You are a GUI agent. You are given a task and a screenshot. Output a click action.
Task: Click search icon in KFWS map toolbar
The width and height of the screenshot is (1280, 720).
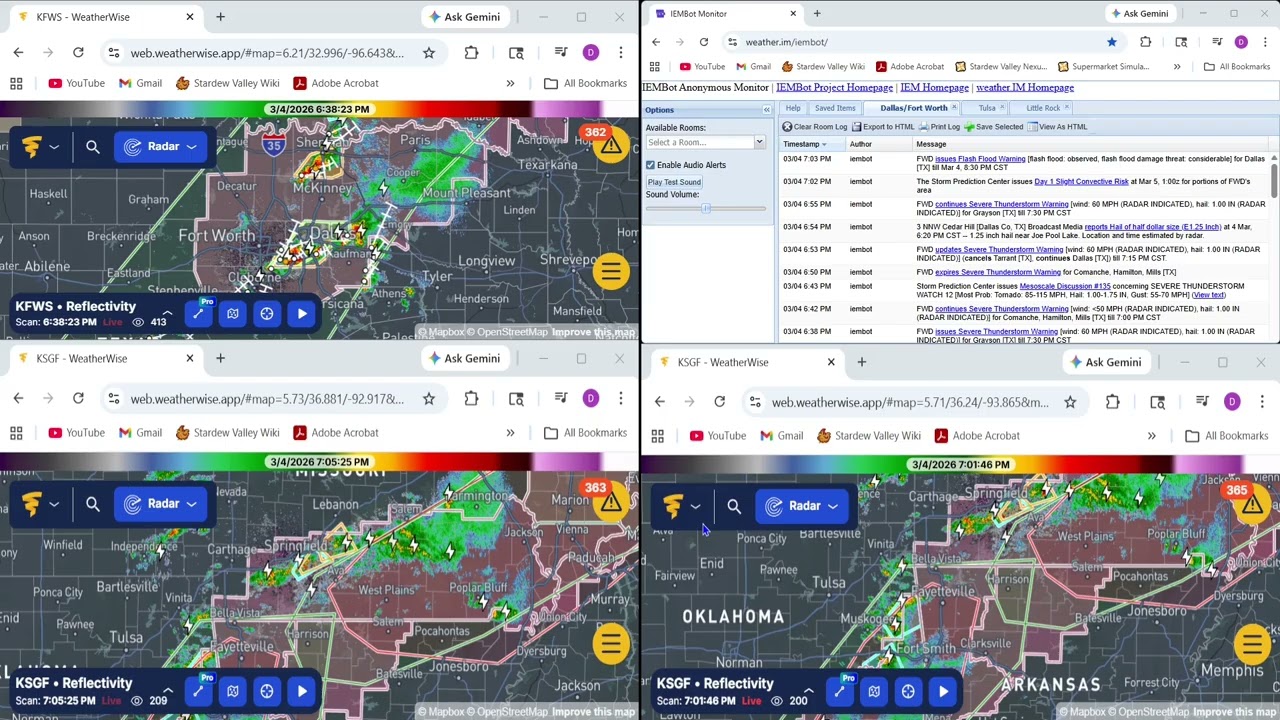click(93, 147)
